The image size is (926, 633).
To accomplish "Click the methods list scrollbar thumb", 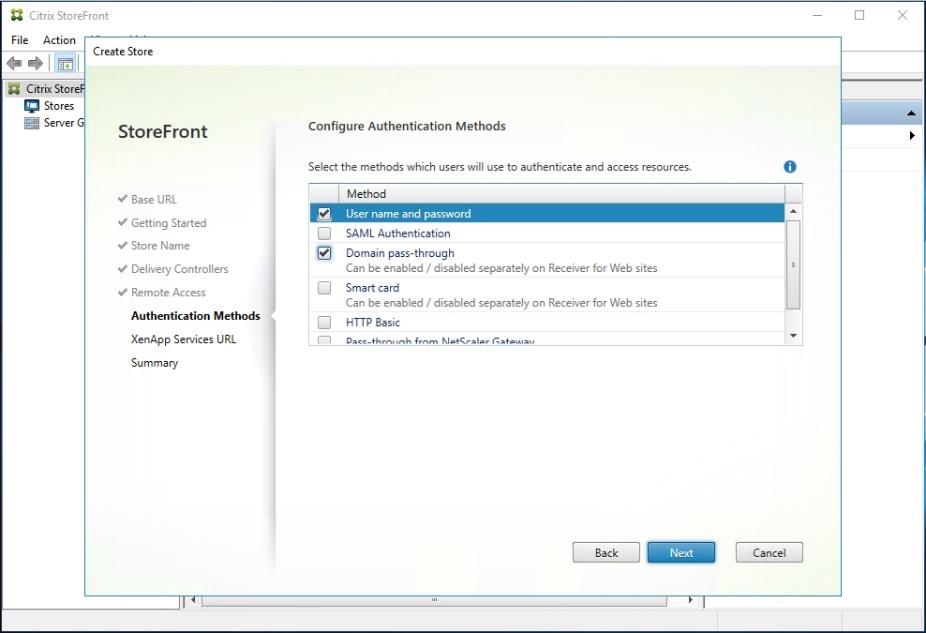I will click(x=793, y=265).
